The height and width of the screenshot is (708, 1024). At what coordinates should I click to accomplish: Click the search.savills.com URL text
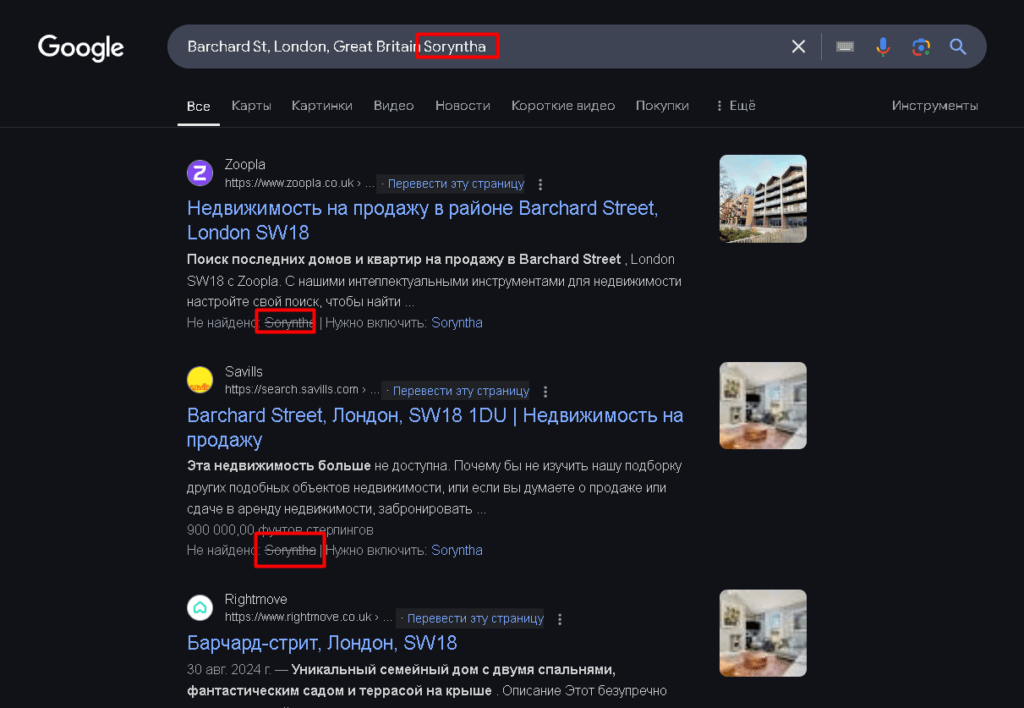pos(302,390)
